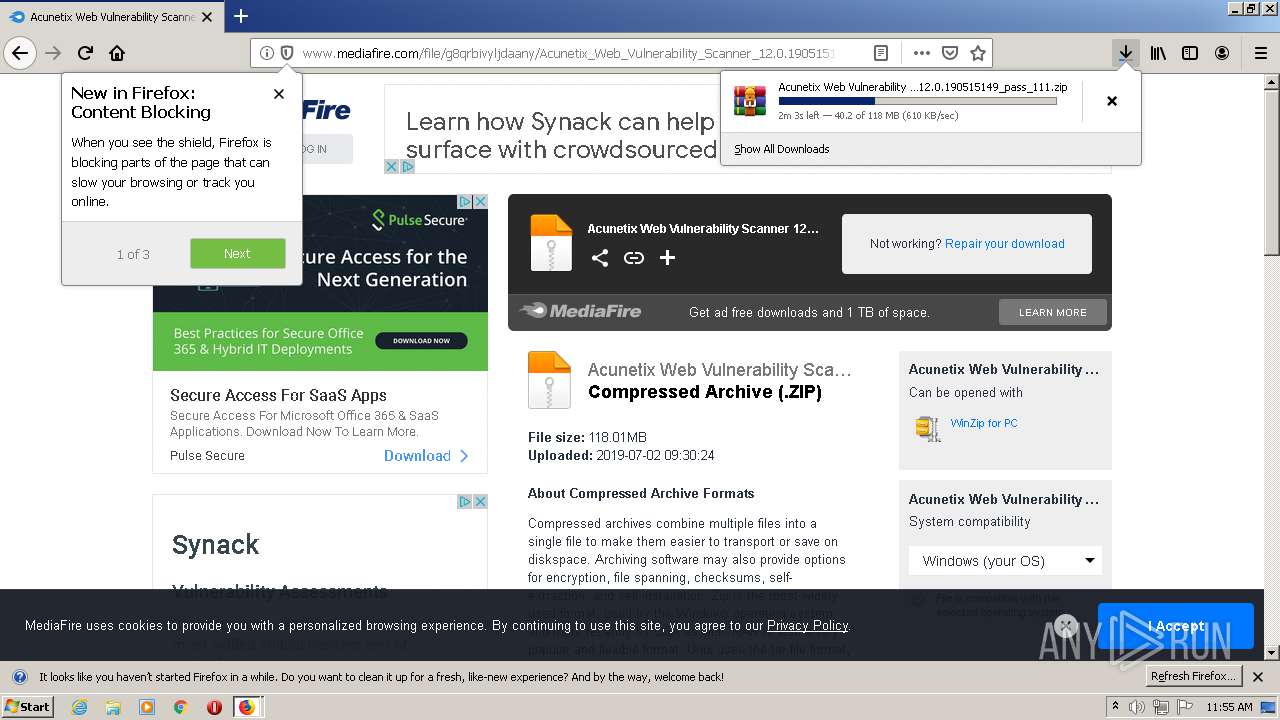Open Windows Start menu

pyautogui.click(x=28, y=707)
